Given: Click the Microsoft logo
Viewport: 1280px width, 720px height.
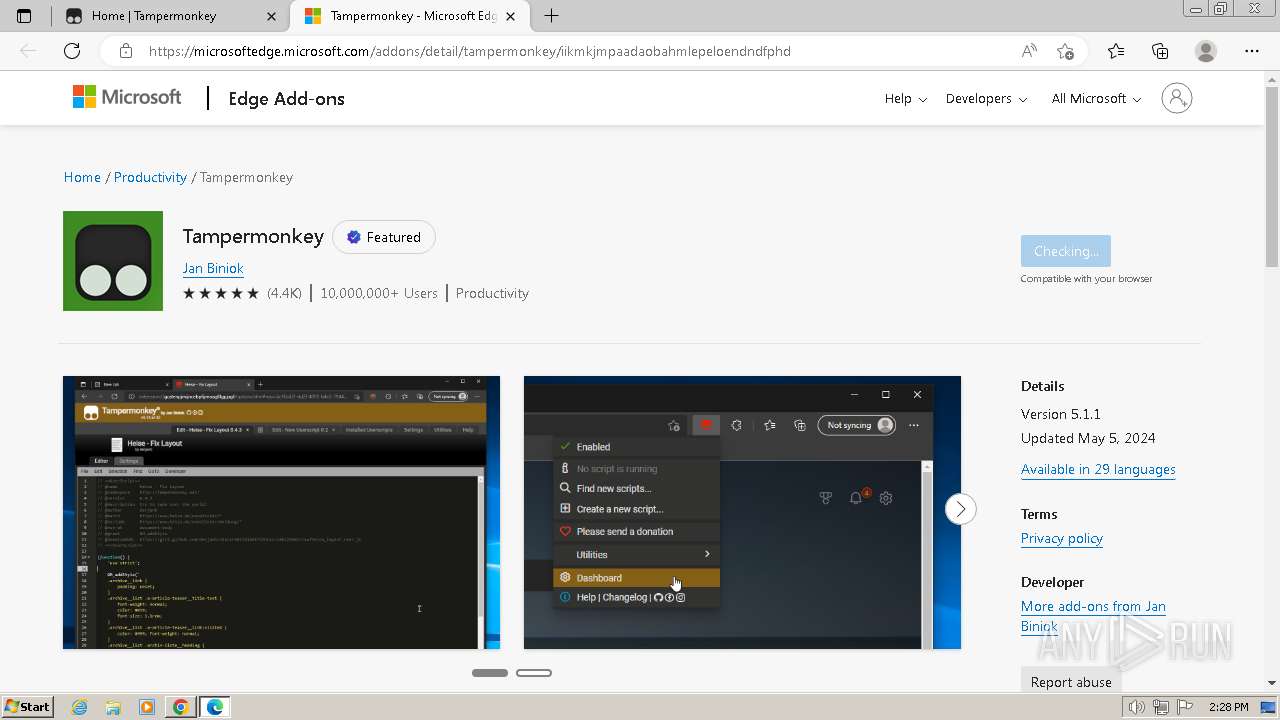Looking at the screenshot, I should pyautogui.click(x=127, y=97).
